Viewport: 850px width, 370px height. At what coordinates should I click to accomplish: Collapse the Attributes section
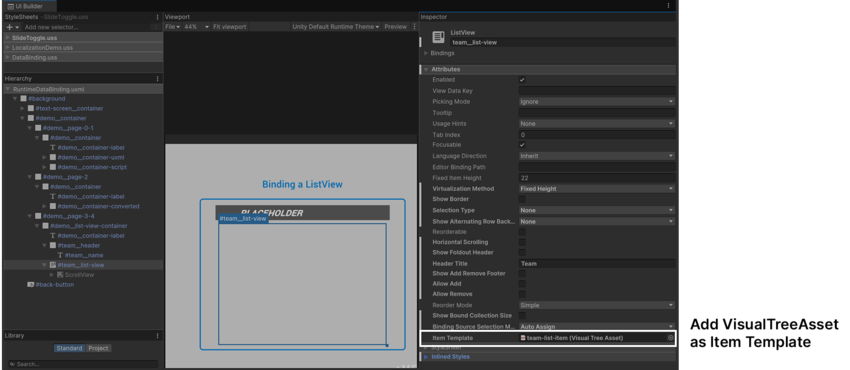click(x=426, y=69)
